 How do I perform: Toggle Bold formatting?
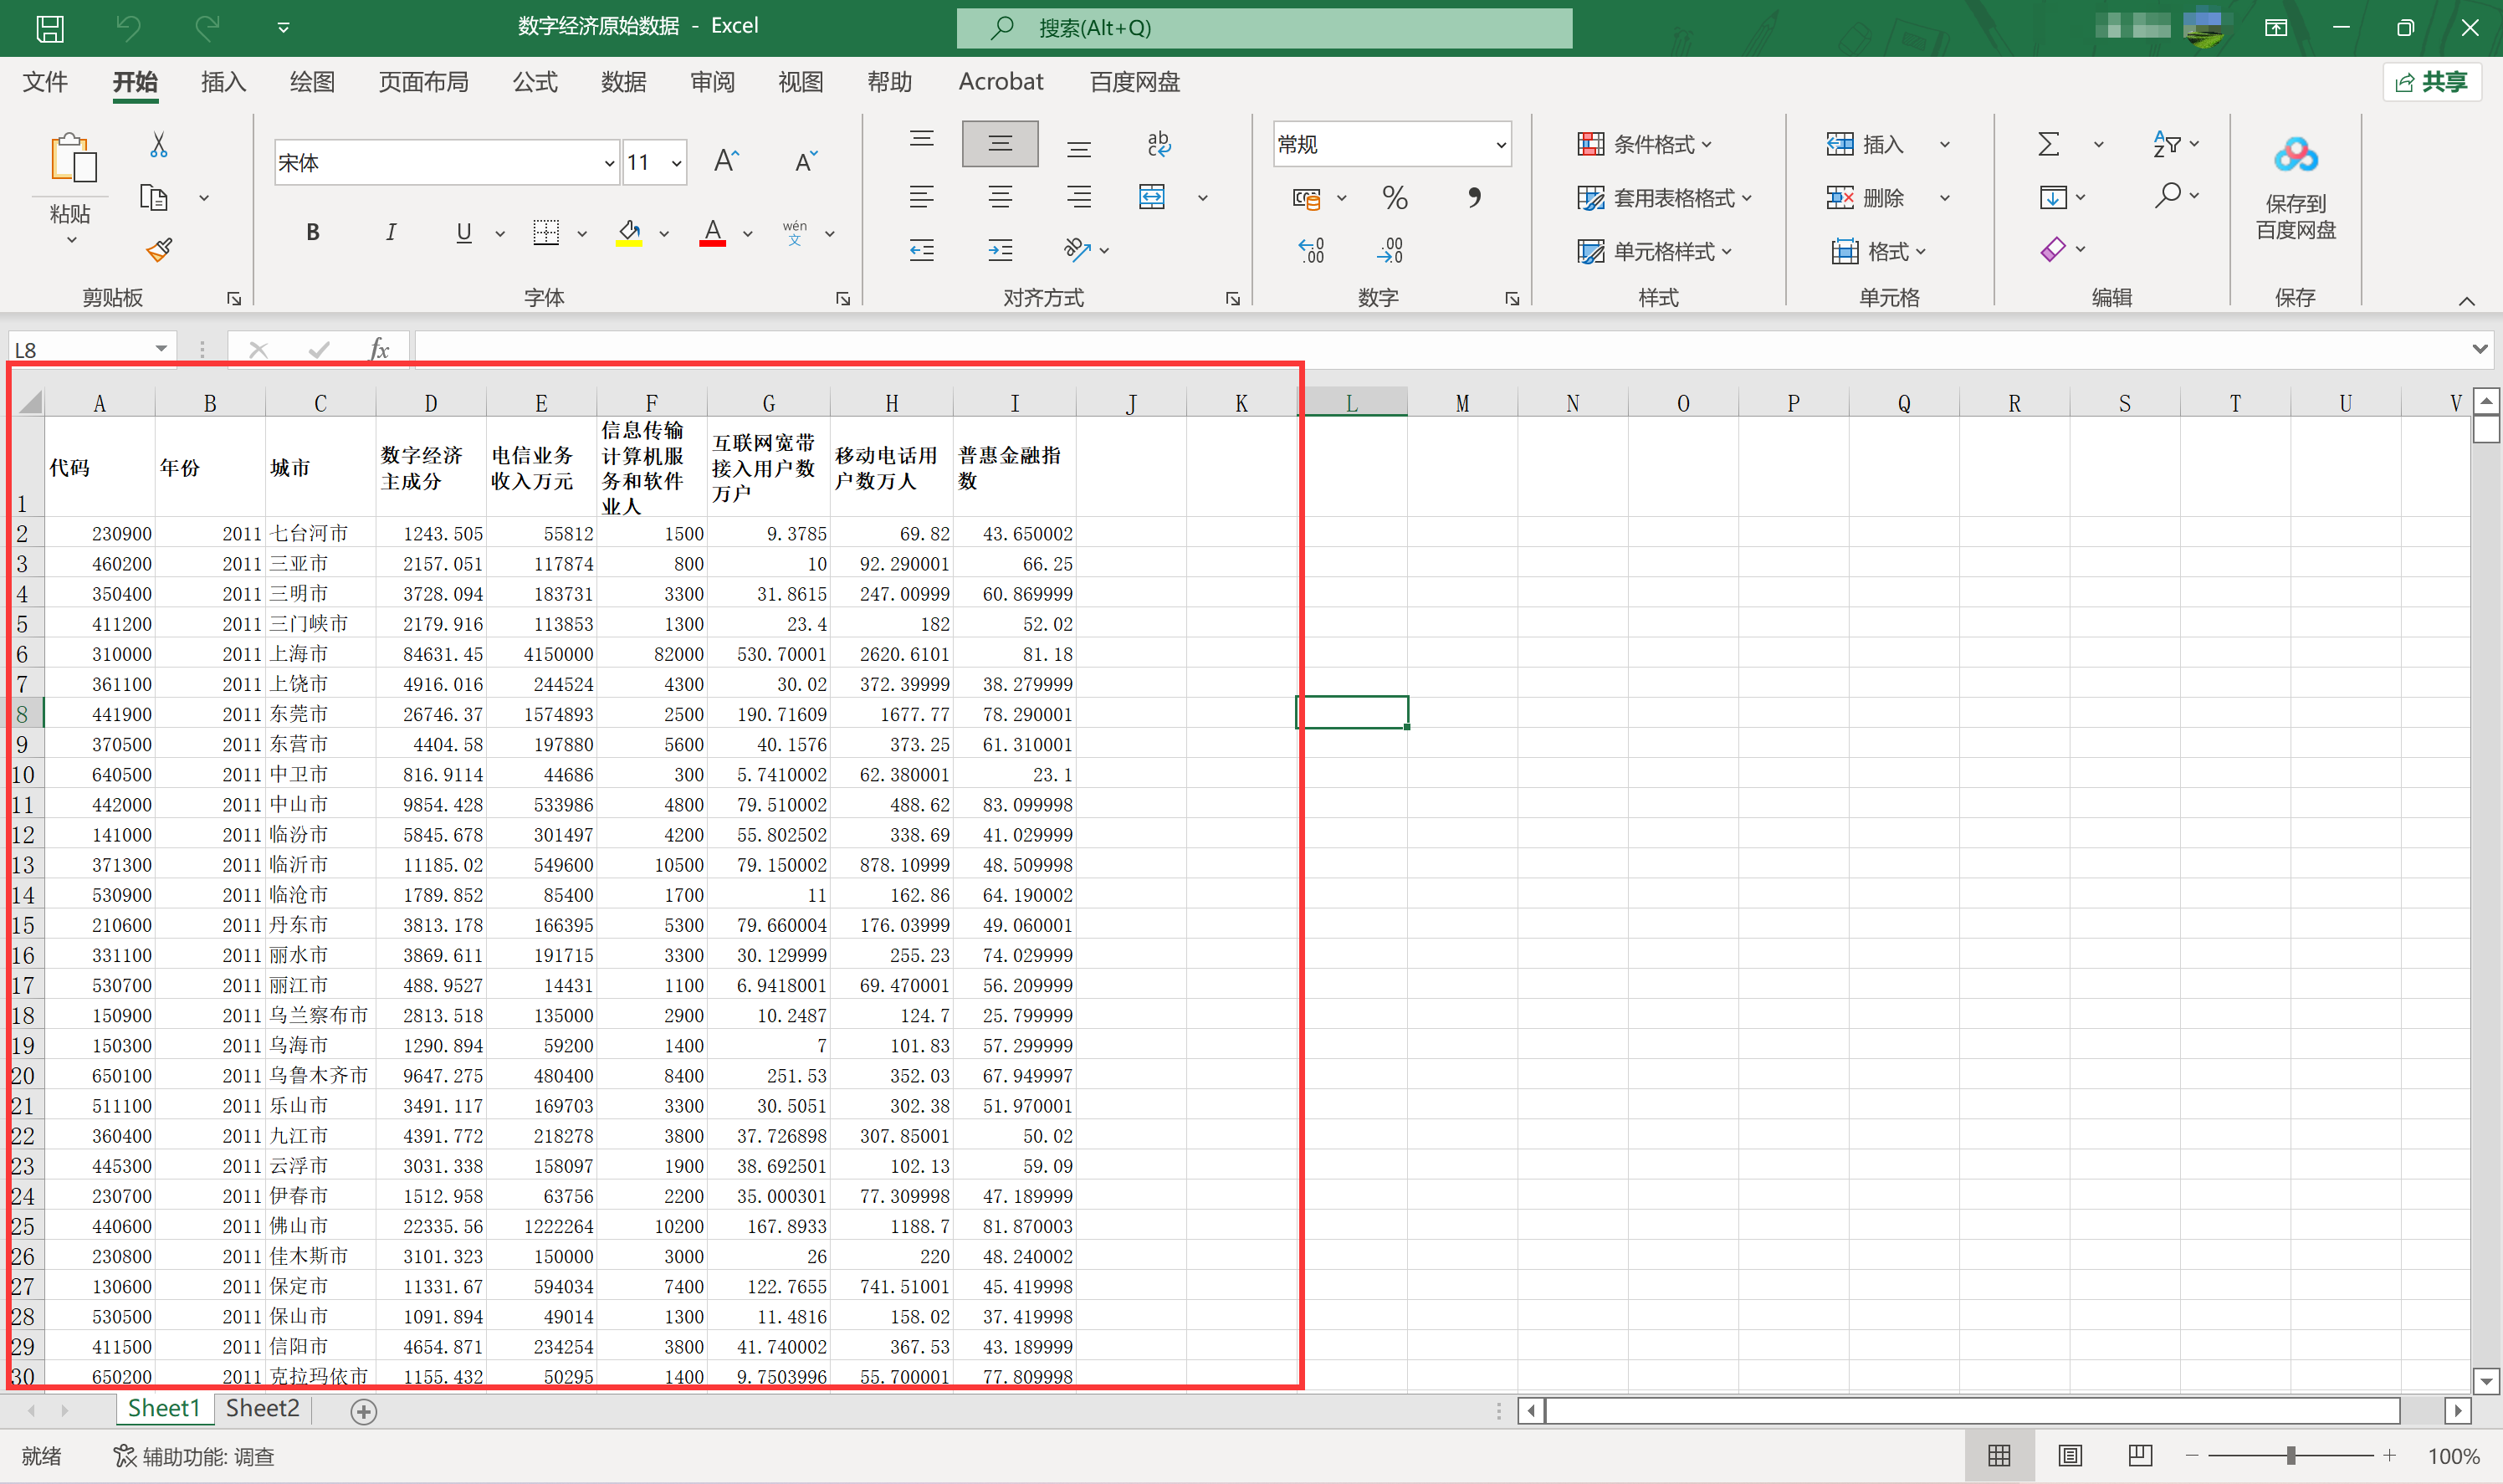click(x=313, y=233)
